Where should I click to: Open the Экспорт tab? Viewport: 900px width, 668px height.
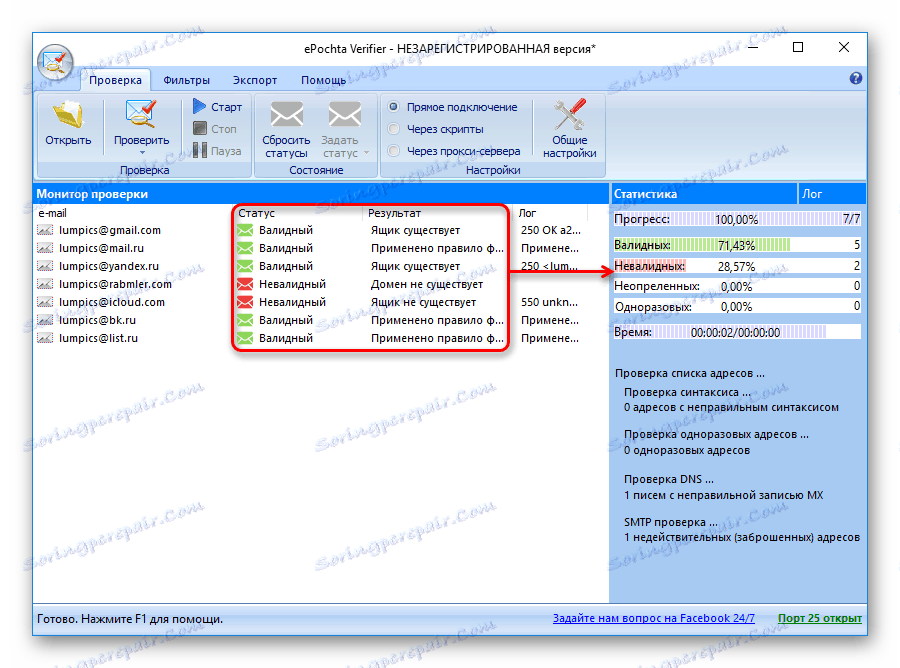pos(254,79)
